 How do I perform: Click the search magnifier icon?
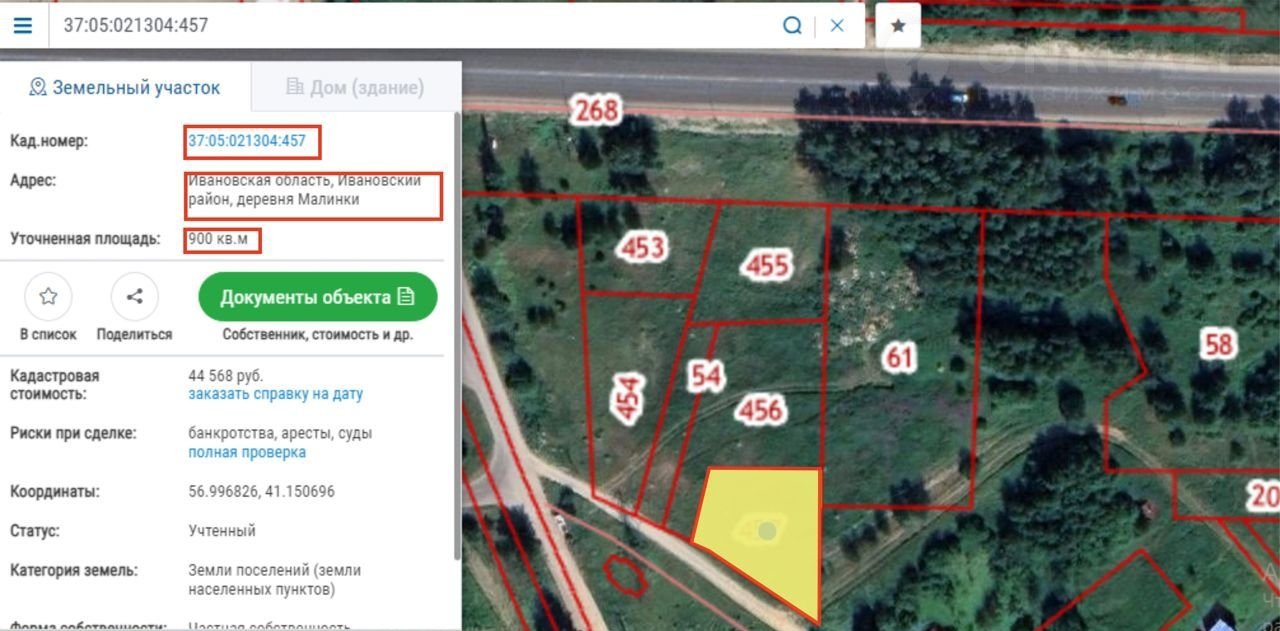point(792,25)
